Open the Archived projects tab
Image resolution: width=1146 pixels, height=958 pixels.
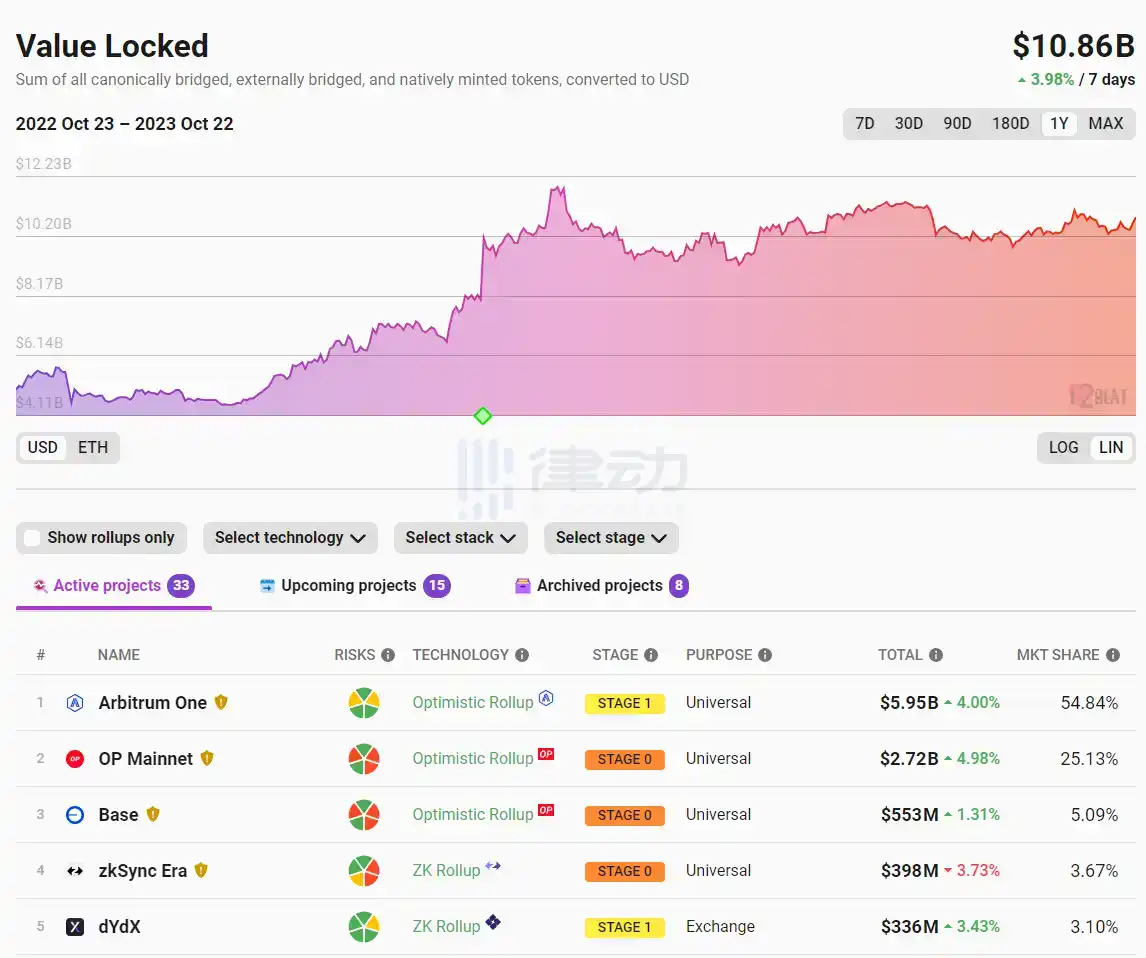[599, 586]
